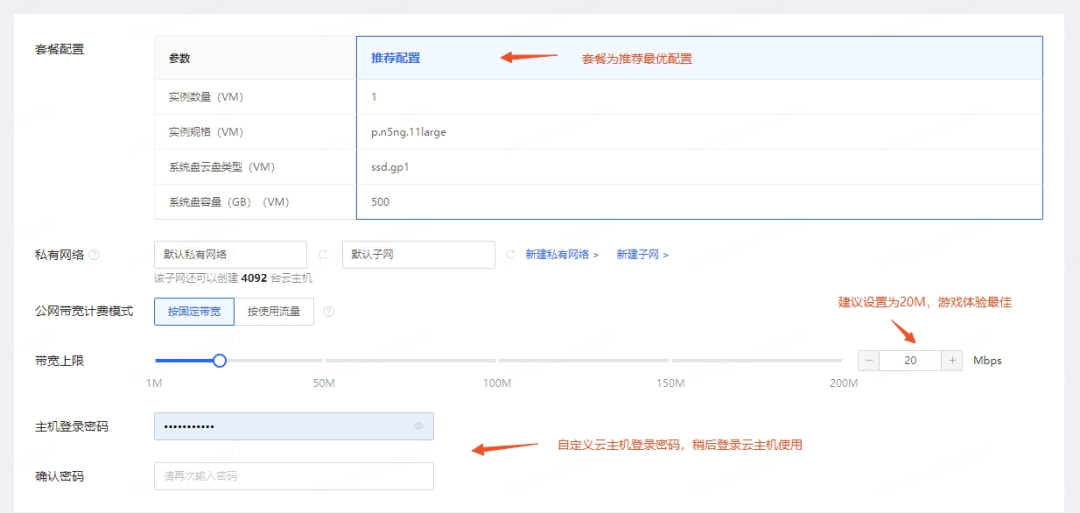Click the 主机登录密码 password field
The height and width of the screenshot is (513, 1080).
(294, 426)
